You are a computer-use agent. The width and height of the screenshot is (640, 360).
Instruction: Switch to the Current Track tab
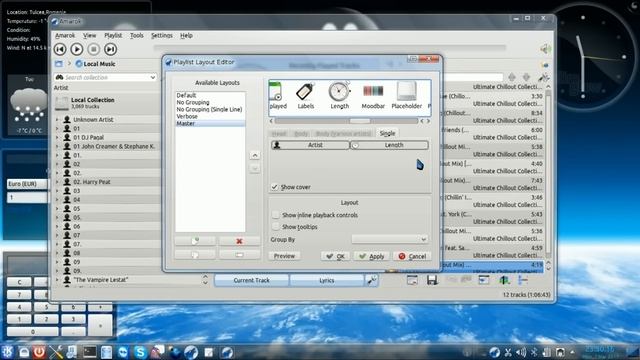point(251,280)
